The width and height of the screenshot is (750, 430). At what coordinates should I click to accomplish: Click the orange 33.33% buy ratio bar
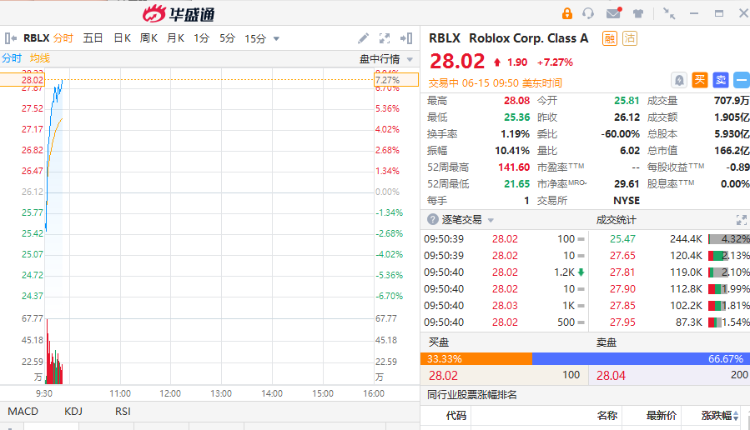pyautogui.click(x=476, y=359)
